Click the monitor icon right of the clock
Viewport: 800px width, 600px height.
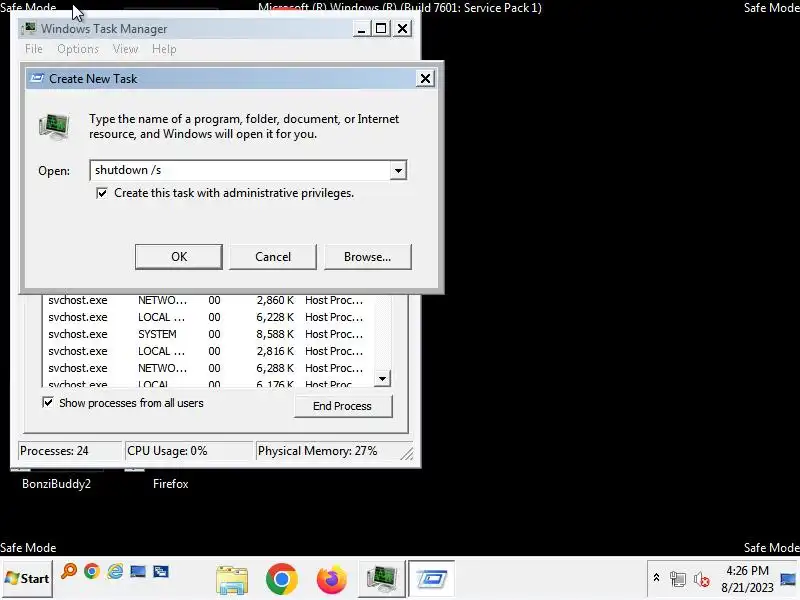coord(788,579)
